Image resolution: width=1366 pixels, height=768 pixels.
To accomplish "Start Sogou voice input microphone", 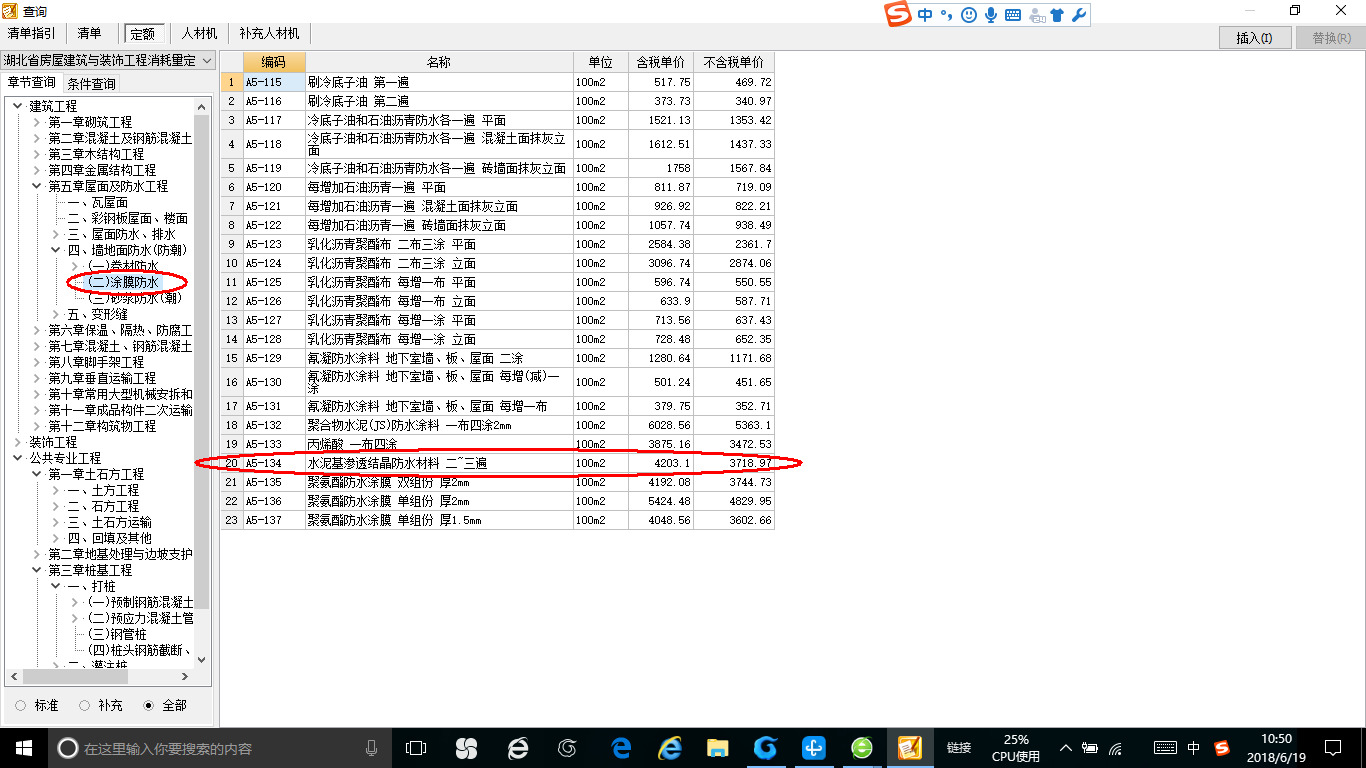I will pos(991,15).
